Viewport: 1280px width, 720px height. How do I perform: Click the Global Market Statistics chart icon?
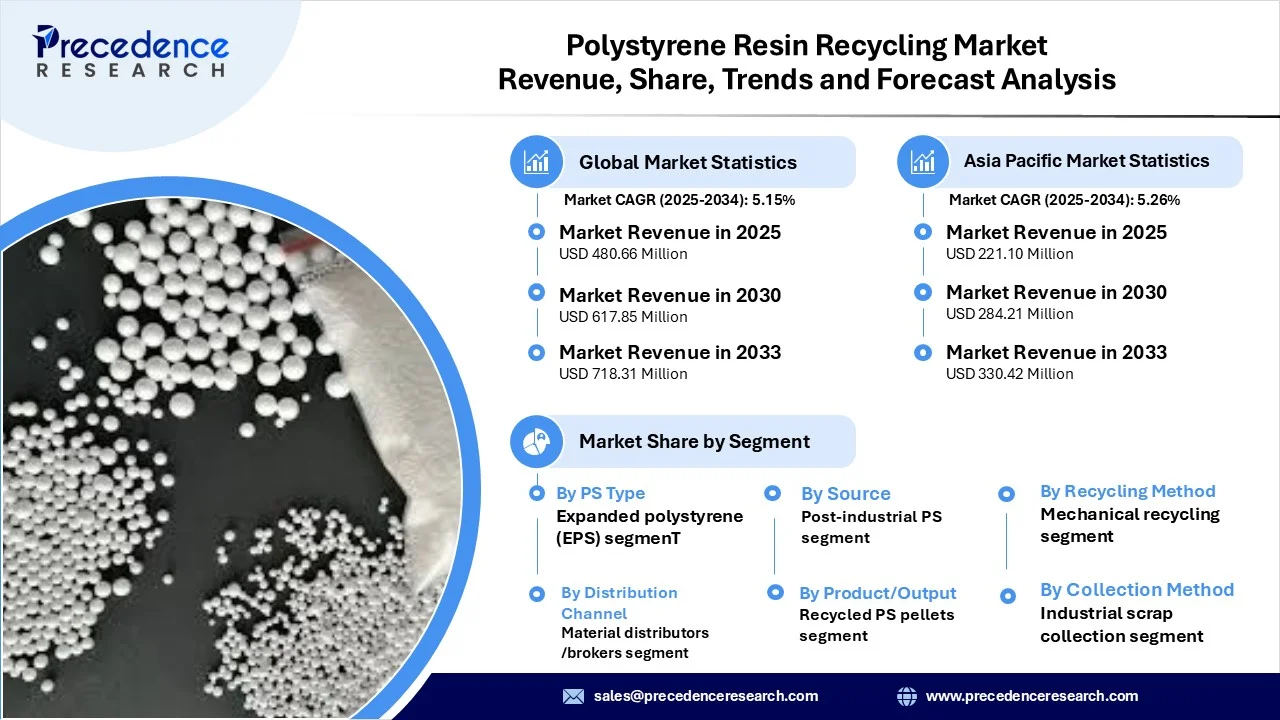pyautogui.click(x=537, y=162)
